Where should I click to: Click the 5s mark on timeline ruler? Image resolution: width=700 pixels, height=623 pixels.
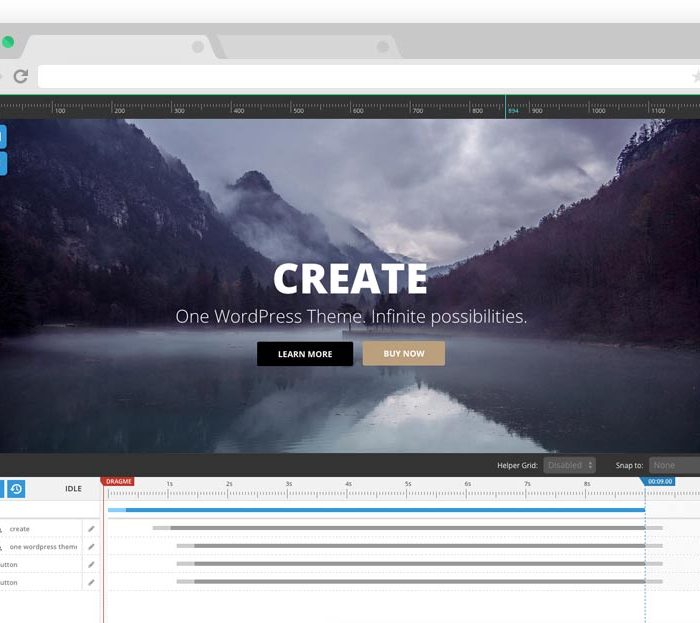(x=408, y=484)
